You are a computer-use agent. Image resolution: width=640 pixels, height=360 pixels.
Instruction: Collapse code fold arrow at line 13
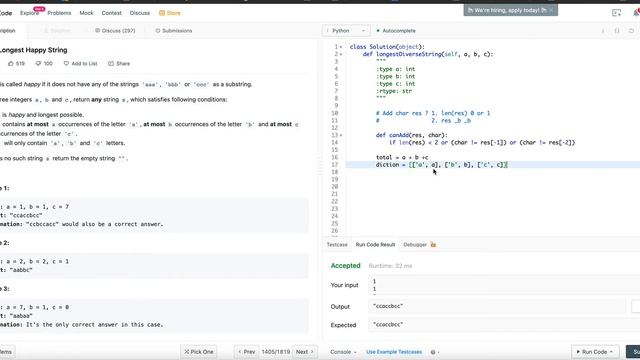pos(341,135)
